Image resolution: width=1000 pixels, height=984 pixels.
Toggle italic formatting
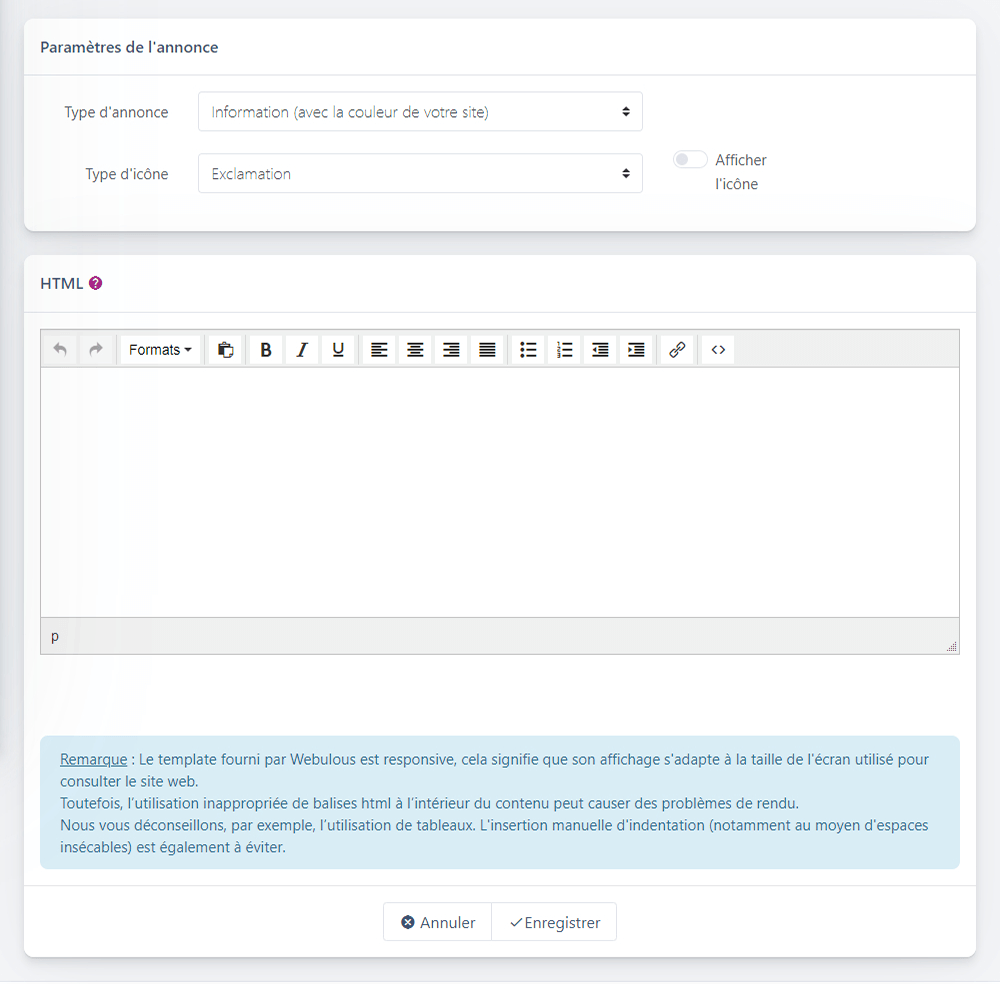(302, 350)
